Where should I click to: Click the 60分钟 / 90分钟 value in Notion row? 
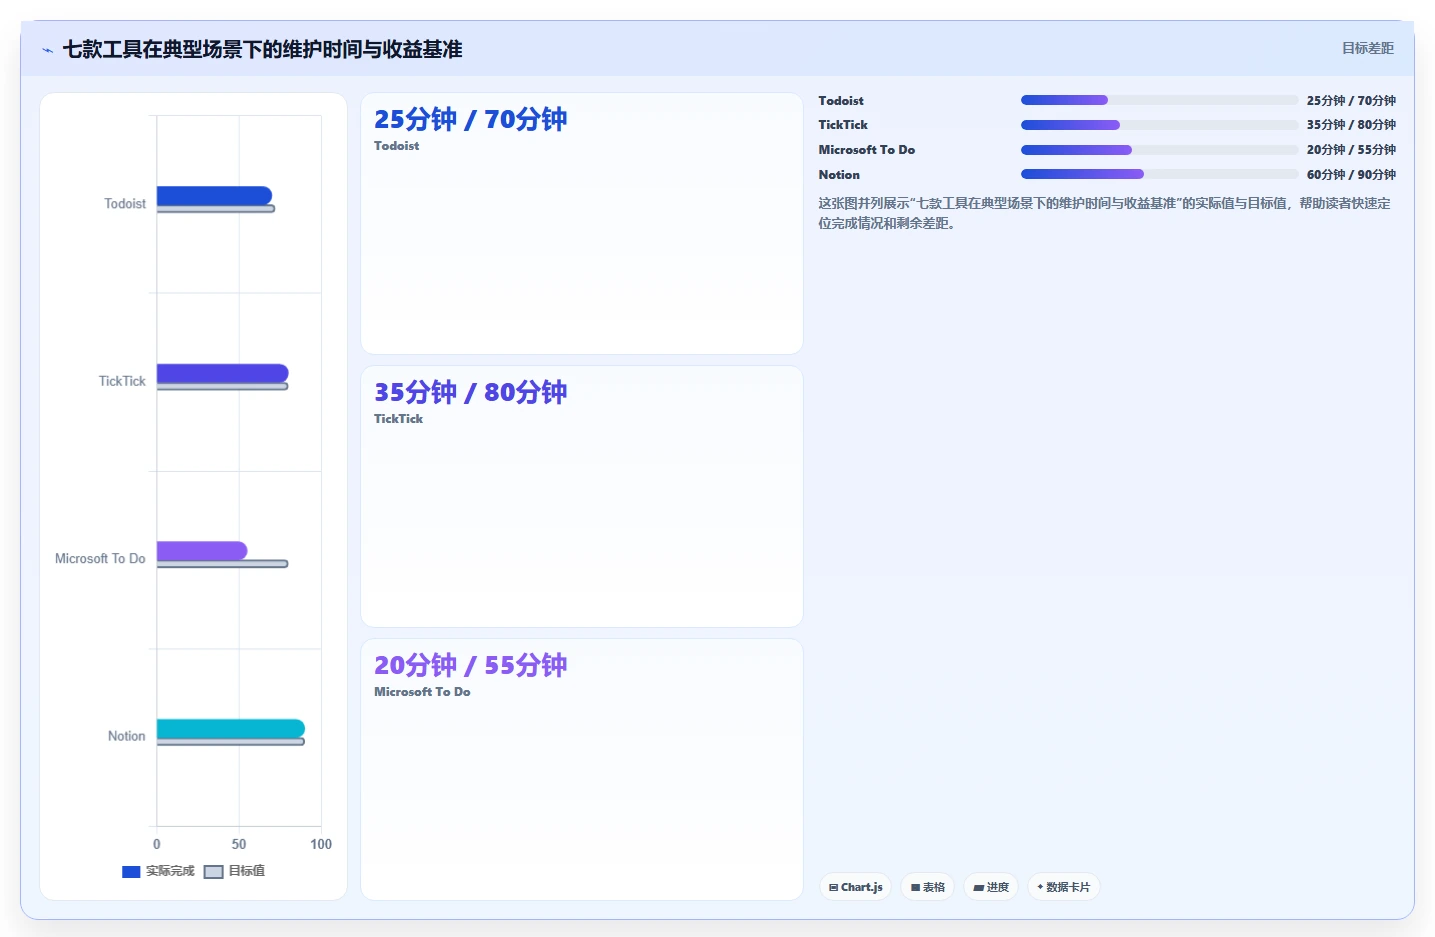[x=1351, y=175]
